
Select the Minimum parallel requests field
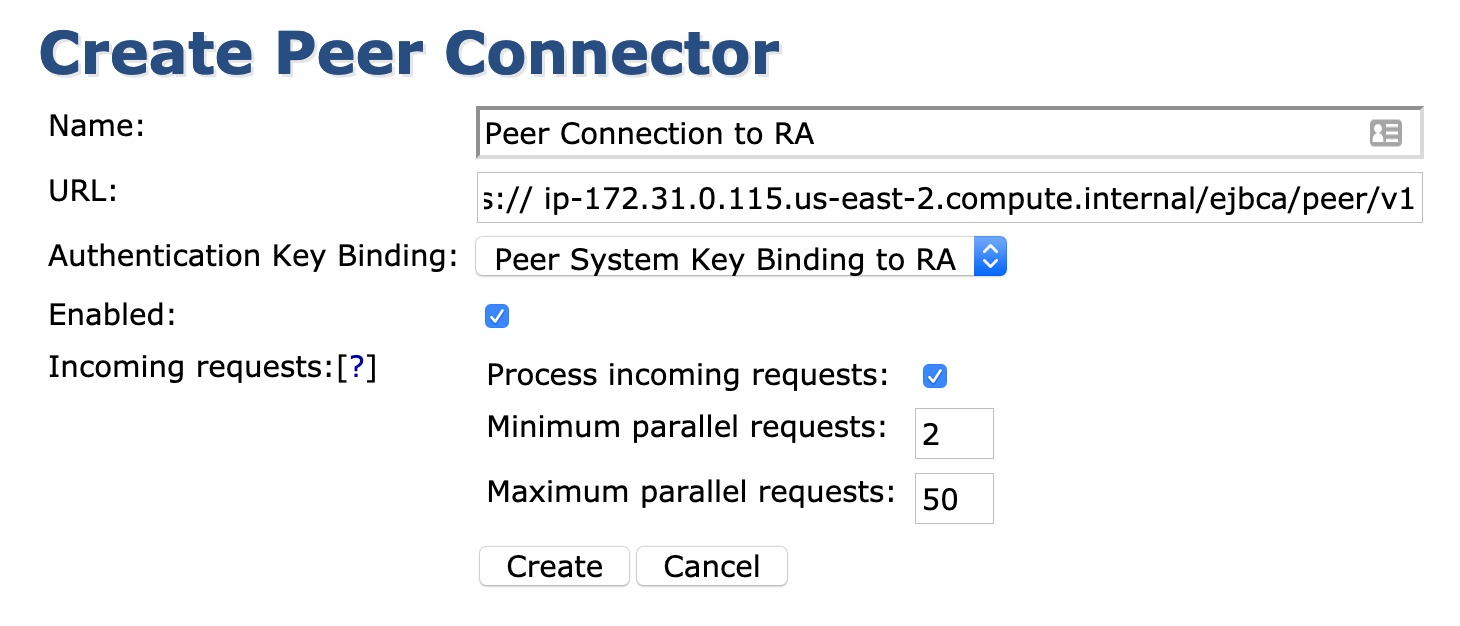tap(954, 434)
